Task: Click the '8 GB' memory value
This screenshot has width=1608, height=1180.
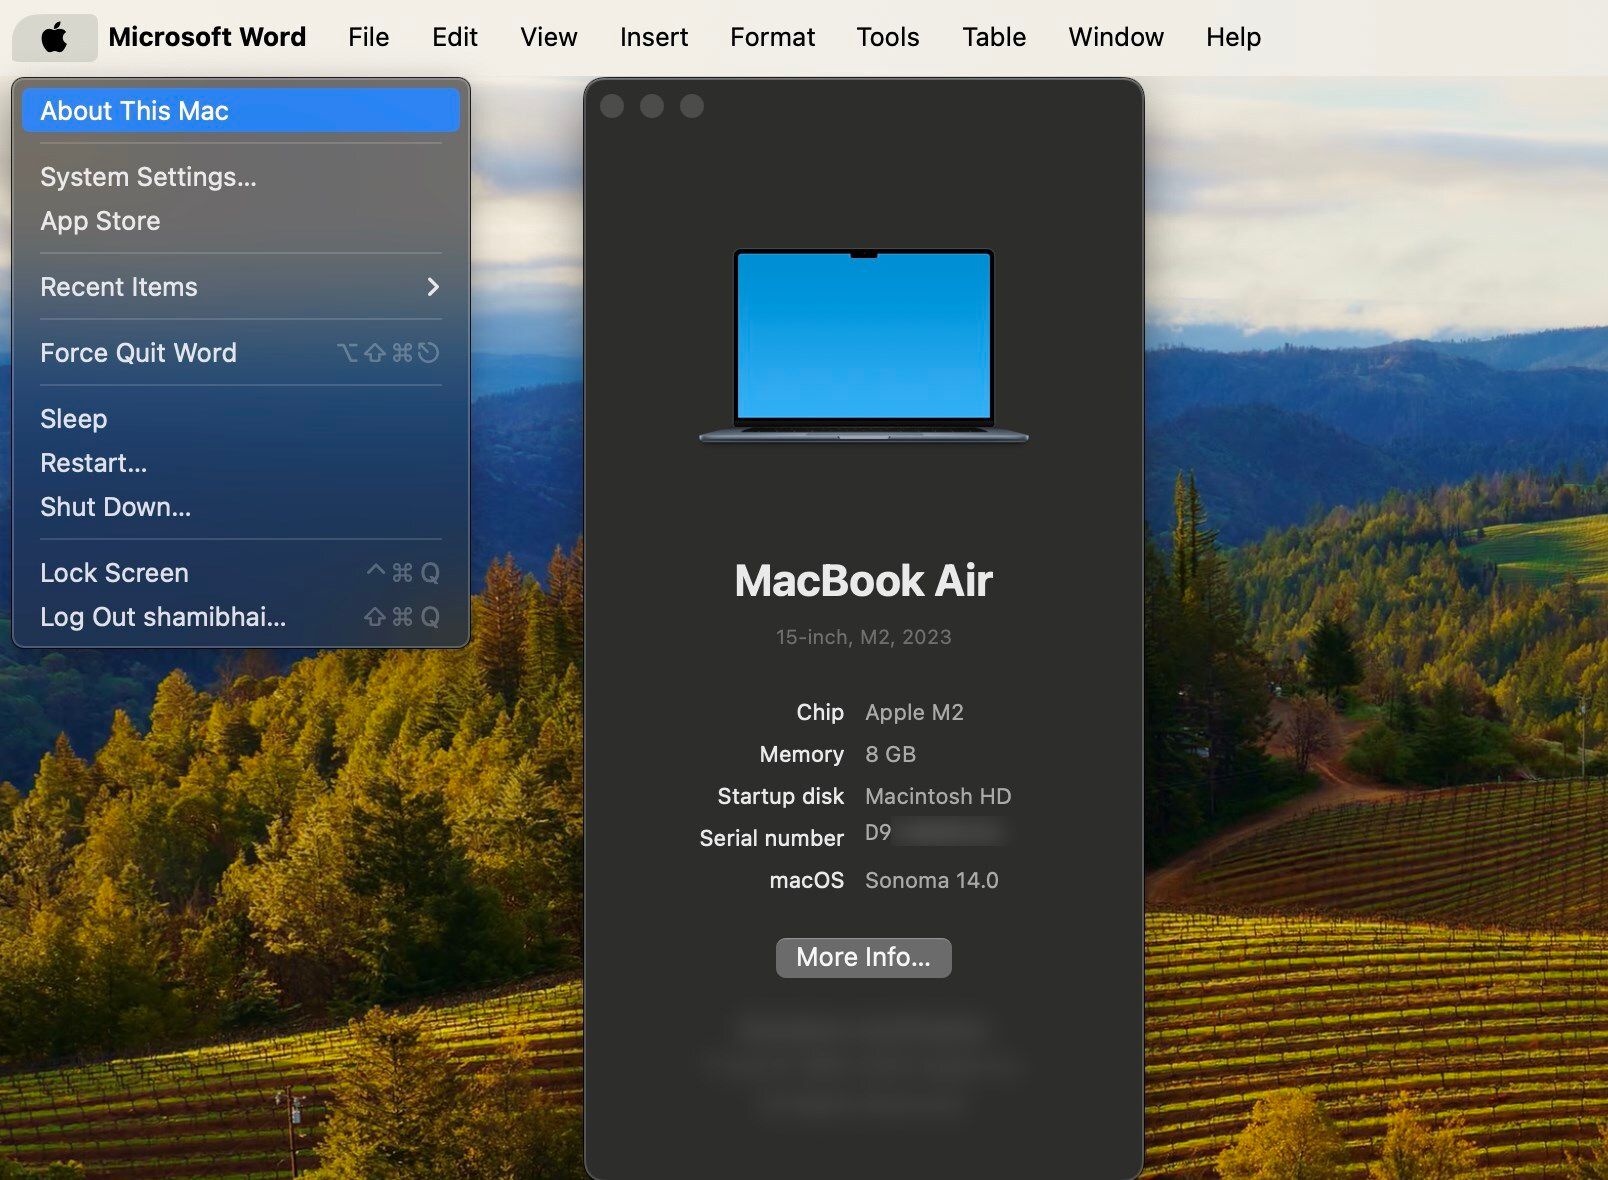Action: [x=890, y=754]
